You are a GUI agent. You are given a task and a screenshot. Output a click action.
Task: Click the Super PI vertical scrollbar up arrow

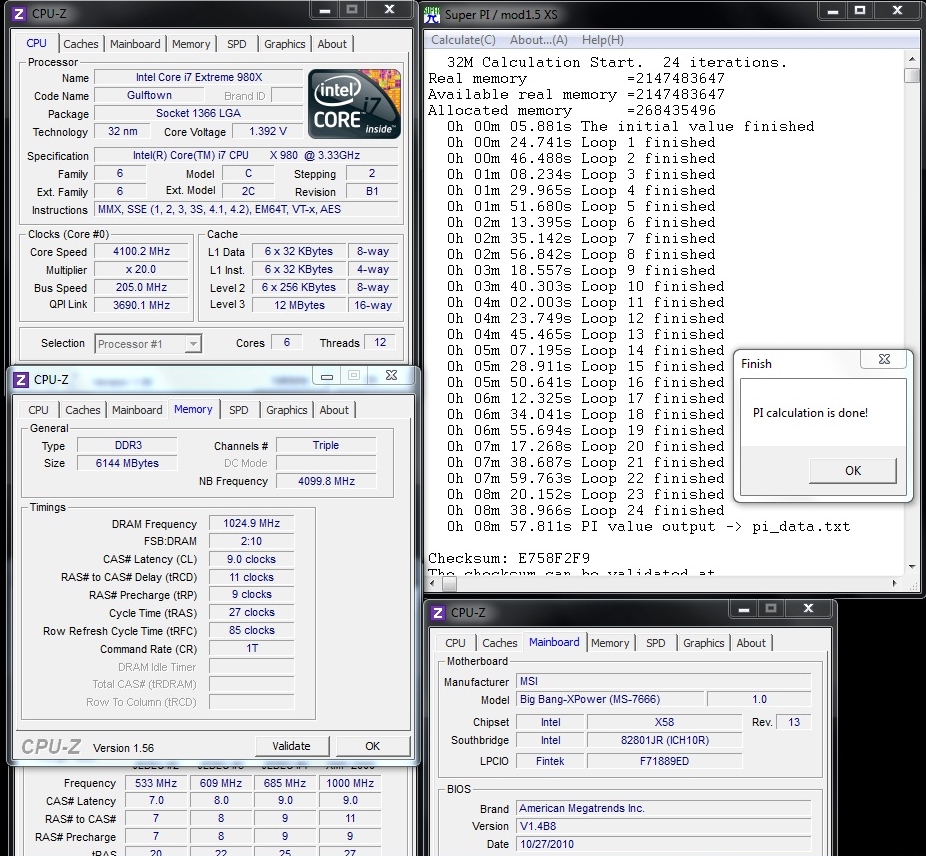pyautogui.click(x=912, y=58)
